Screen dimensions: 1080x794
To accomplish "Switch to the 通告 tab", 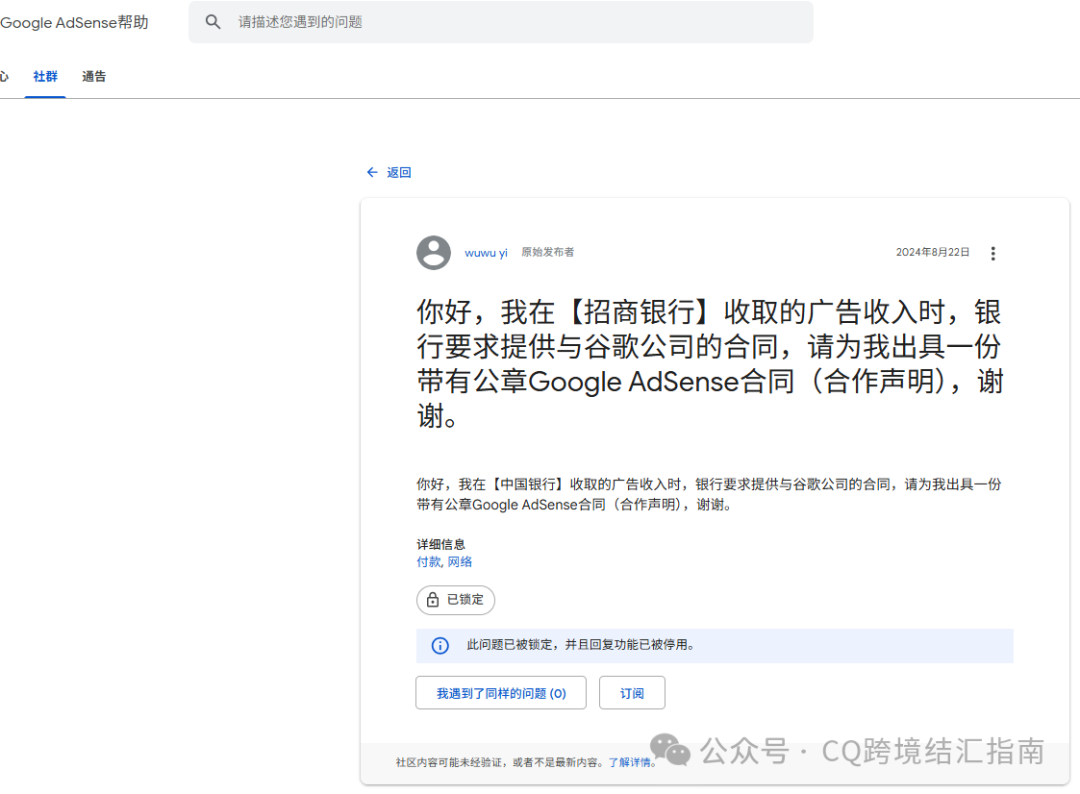I will (x=93, y=76).
